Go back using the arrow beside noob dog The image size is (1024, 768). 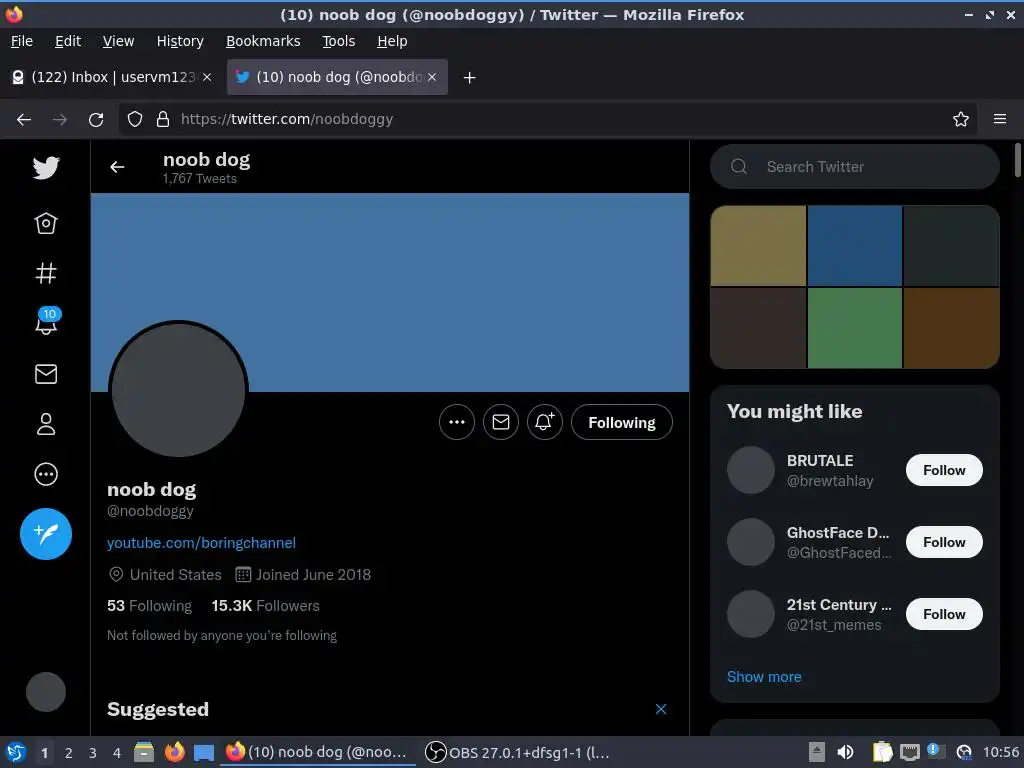[x=117, y=167]
